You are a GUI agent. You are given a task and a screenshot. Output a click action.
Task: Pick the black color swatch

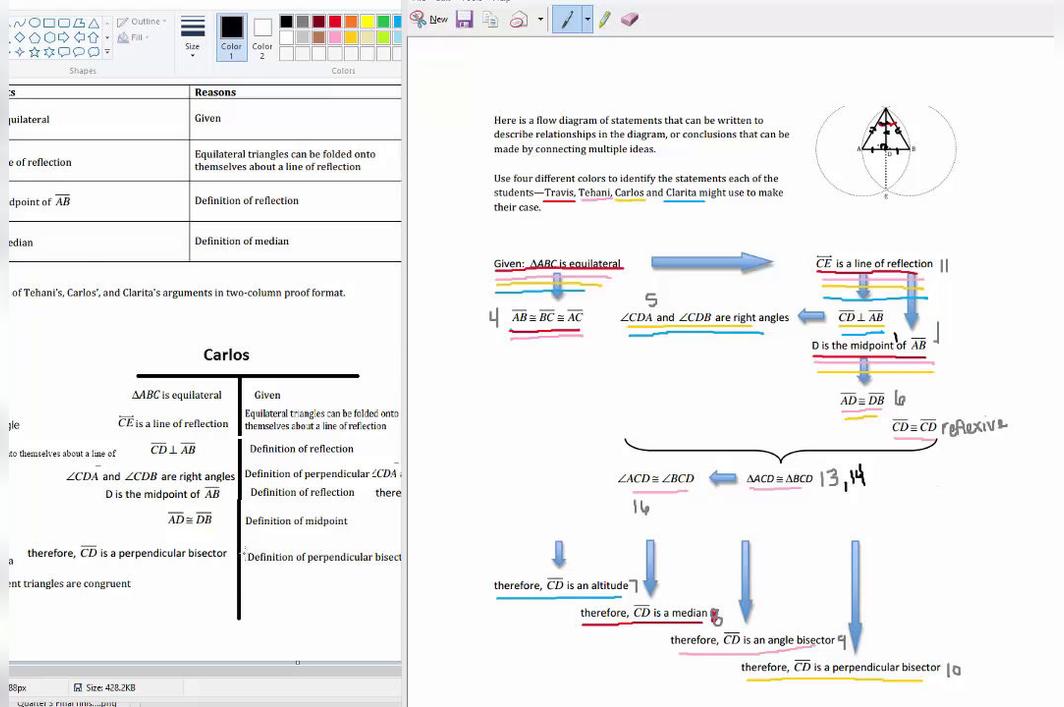point(286,22)
